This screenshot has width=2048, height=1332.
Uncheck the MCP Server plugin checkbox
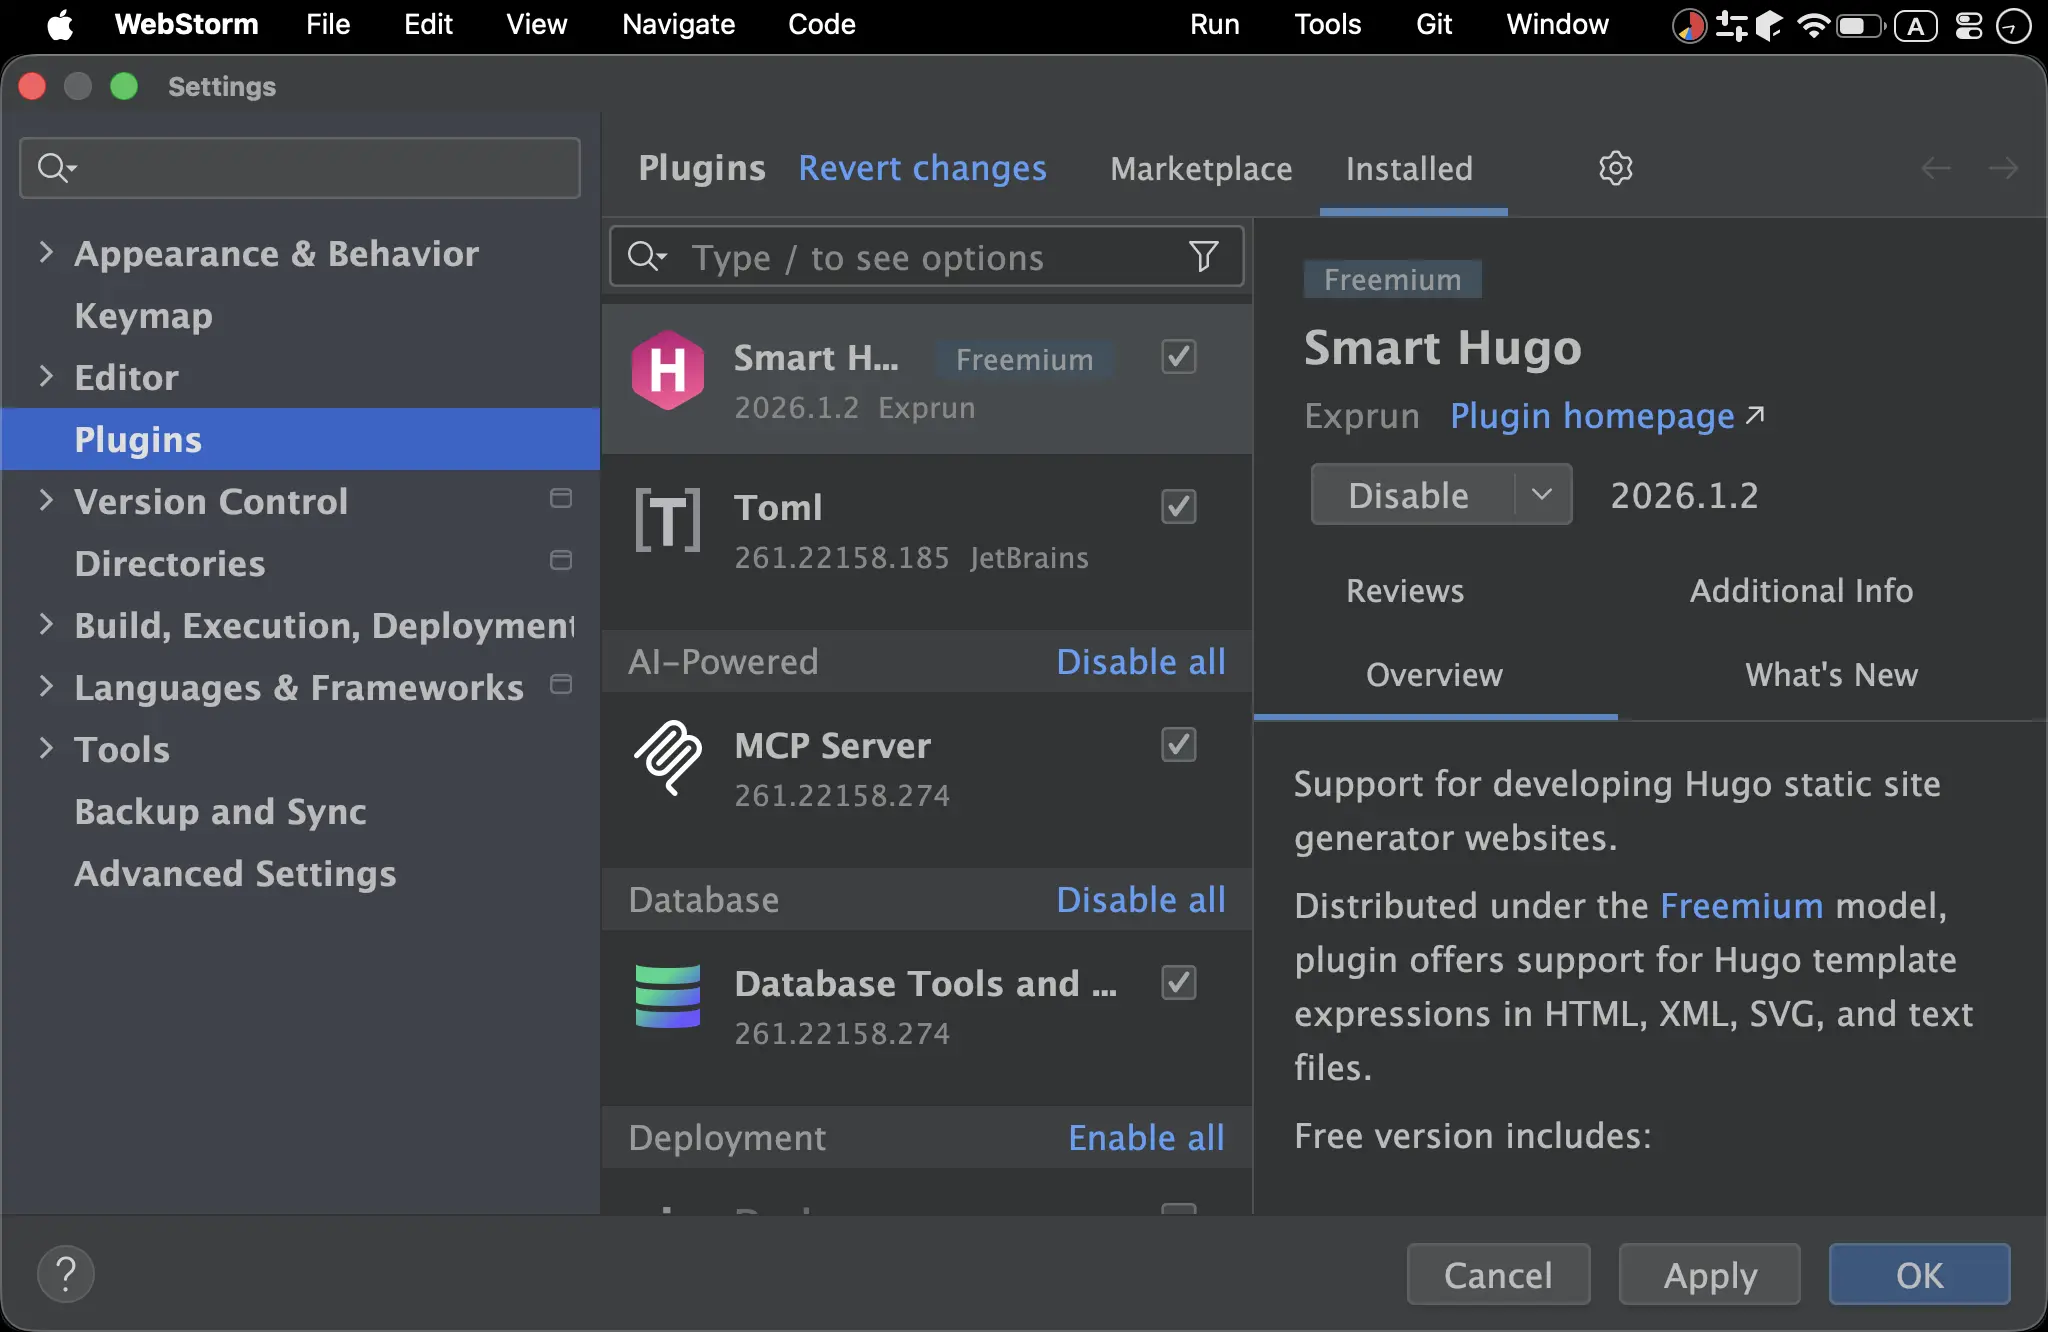pos(1179,744)
